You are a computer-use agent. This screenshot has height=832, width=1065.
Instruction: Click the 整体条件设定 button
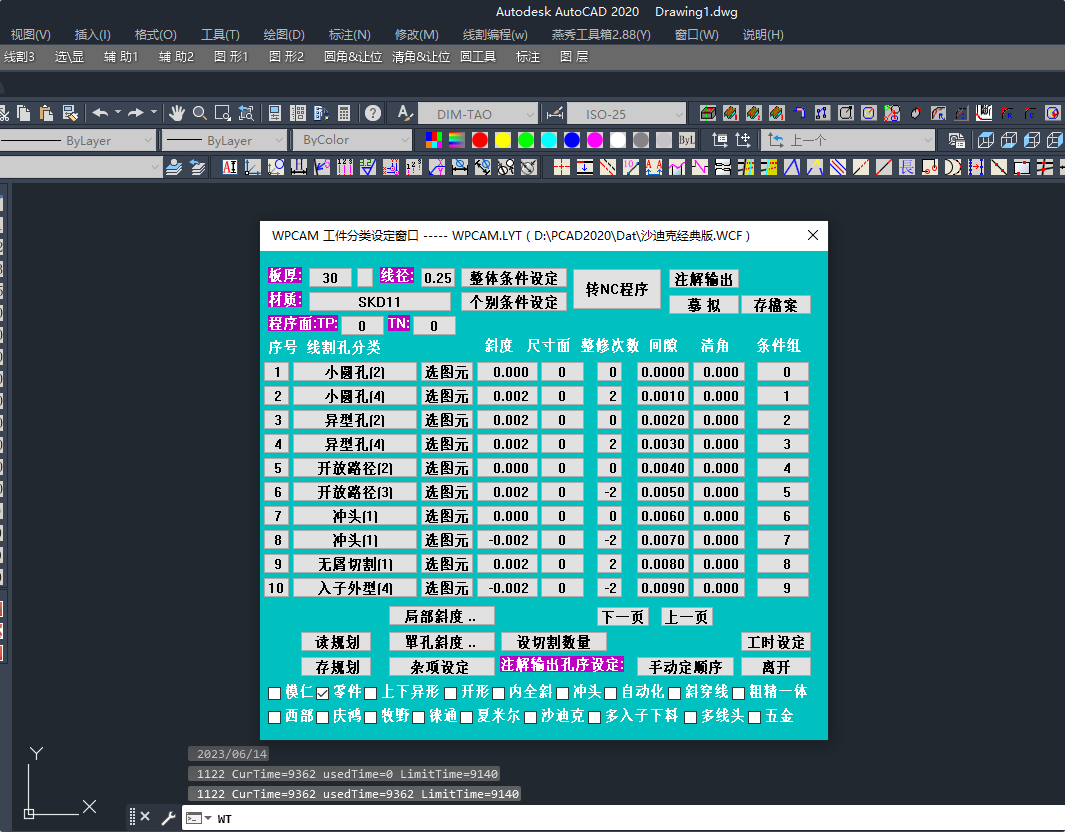(x=513, y=278)
